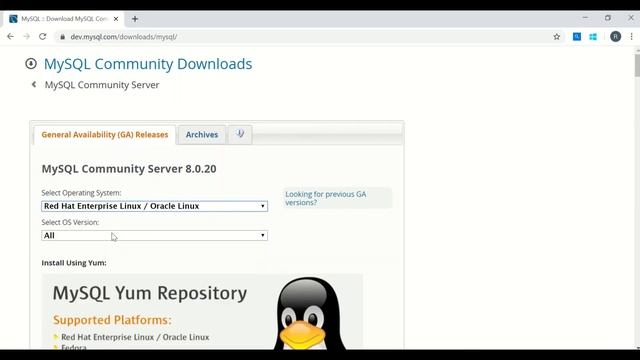The height and width of the screenshot is (360, 640).
Task: Click the address bar URL
Action: point(123,37)
